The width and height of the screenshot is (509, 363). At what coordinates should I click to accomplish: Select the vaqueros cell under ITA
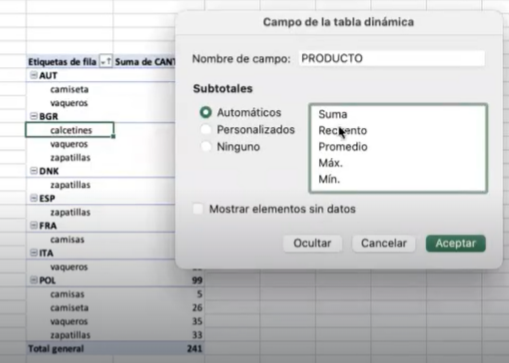pos(70,267)
